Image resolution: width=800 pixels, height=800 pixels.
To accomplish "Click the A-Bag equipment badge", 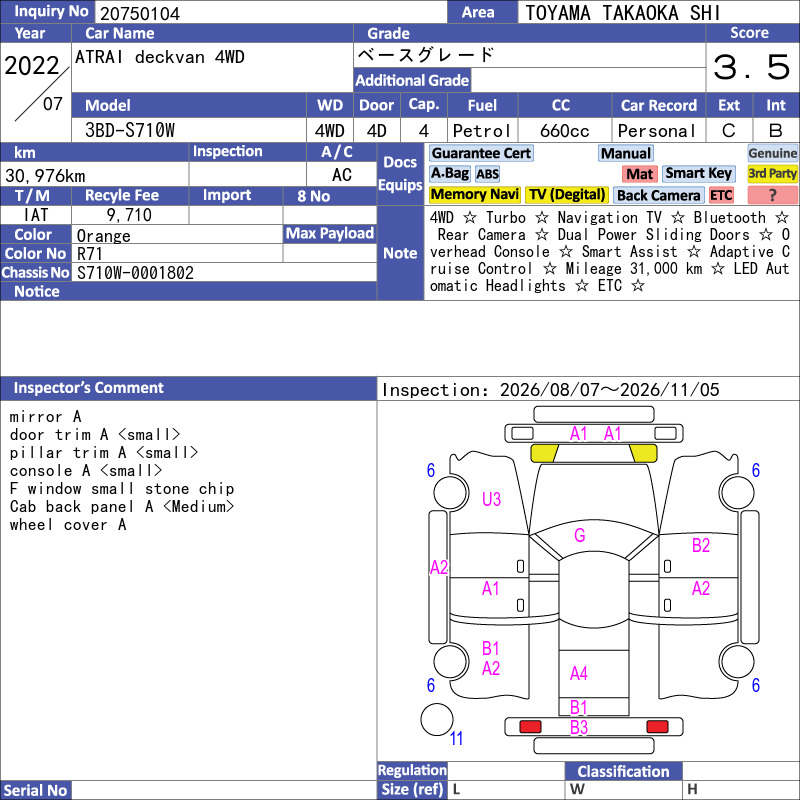I will pyautogui.click(x=449, y=173).
